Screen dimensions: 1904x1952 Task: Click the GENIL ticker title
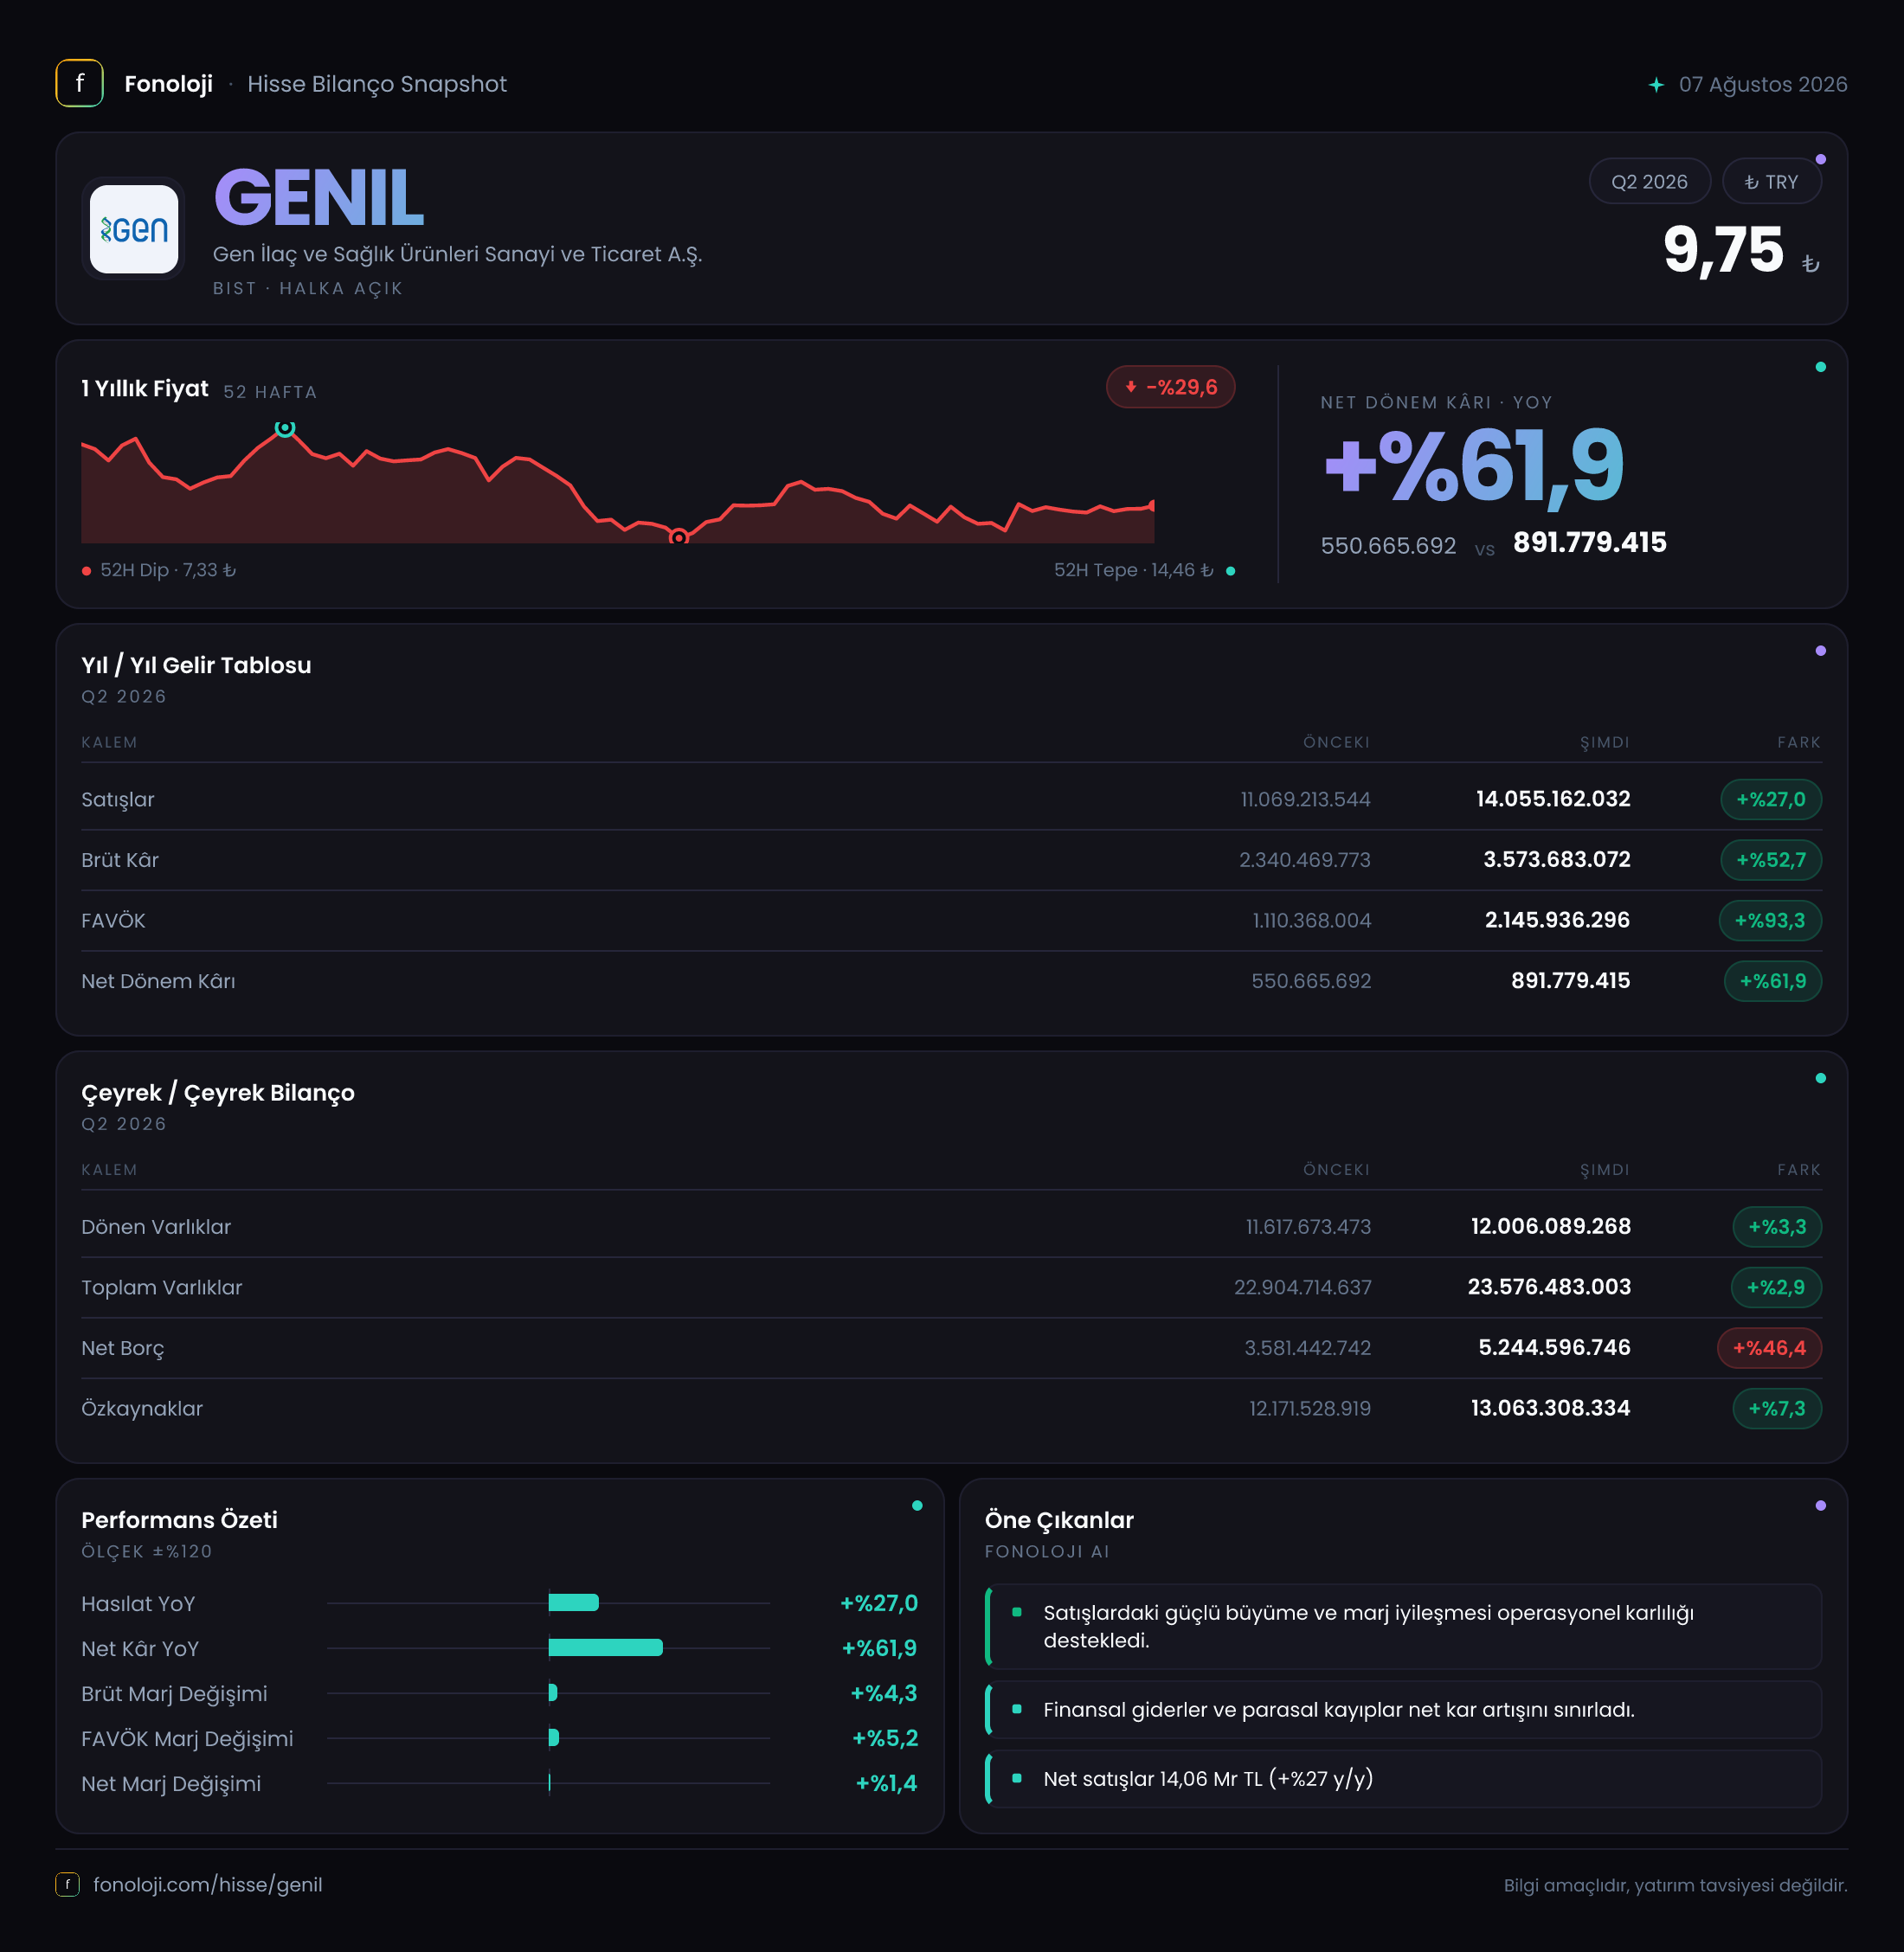click(x=318, y=198)
